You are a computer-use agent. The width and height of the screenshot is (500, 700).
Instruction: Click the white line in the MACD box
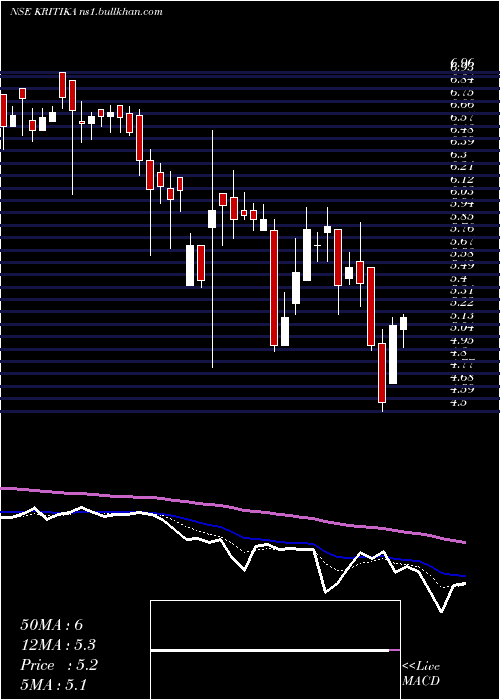tap(270, 651)
